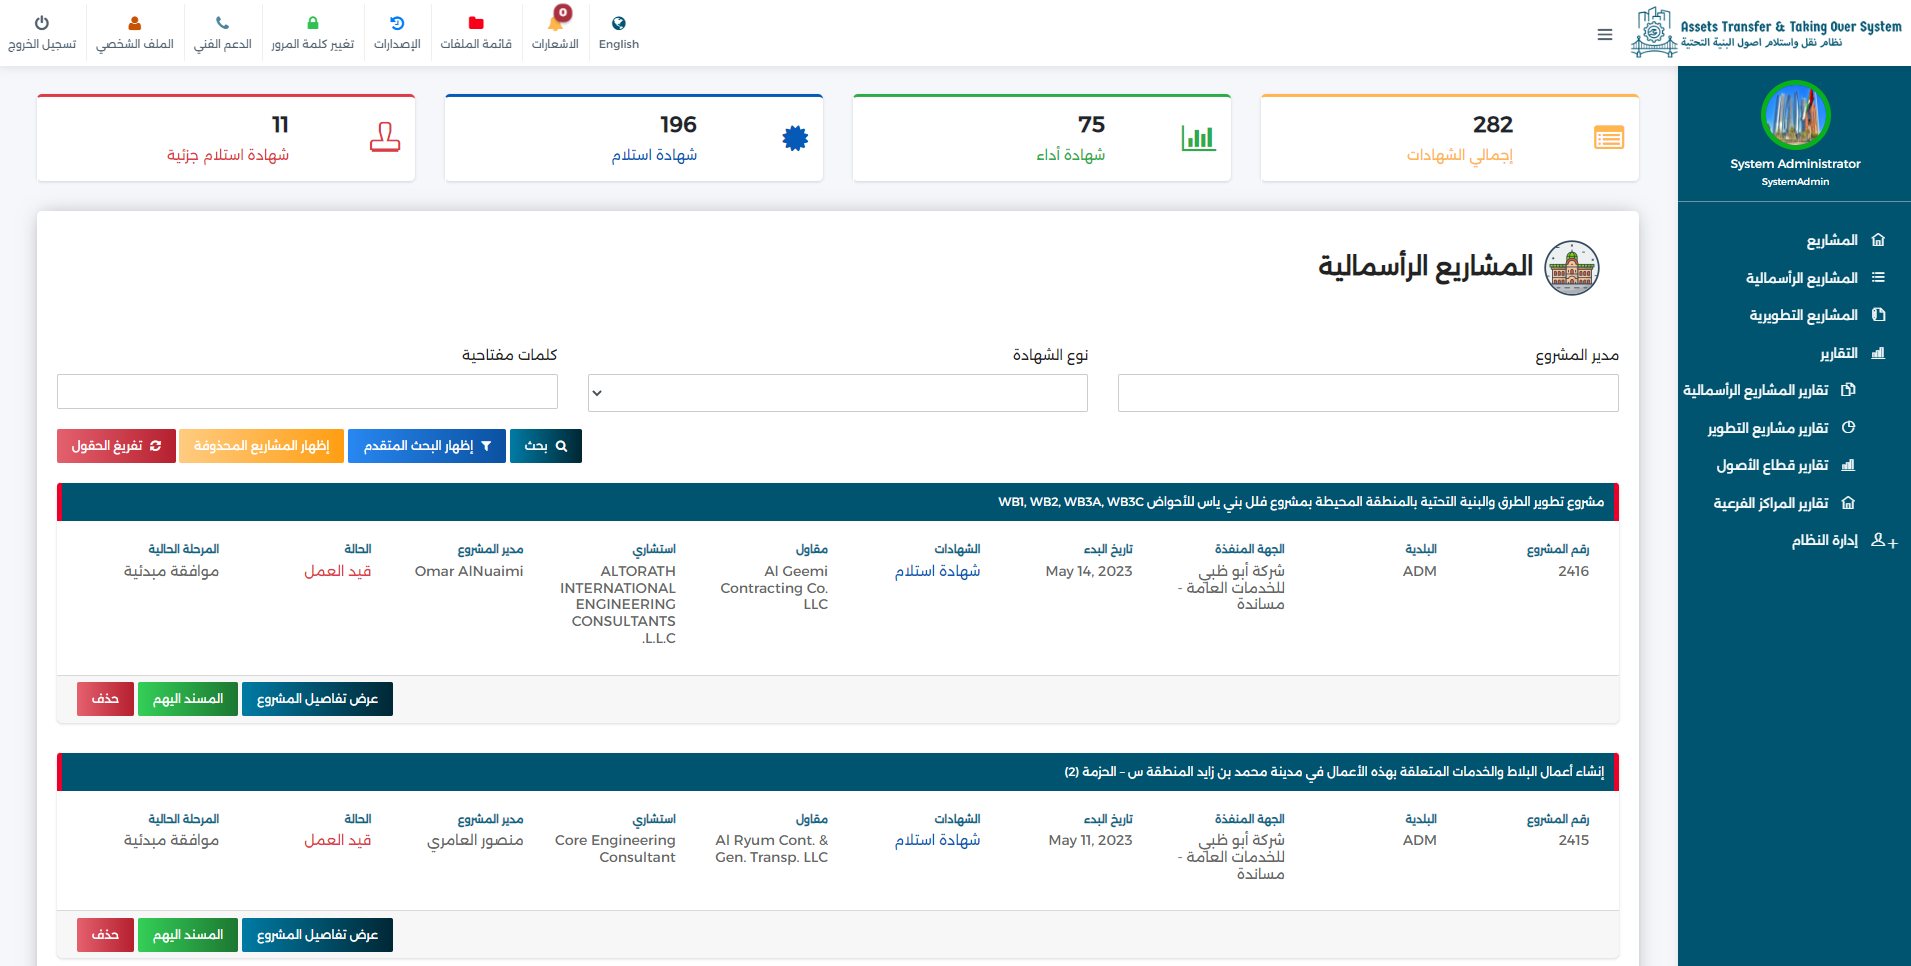Delete project 2416
The width and height of the screenshot is (1911, 966).
[x=105, y=699]
